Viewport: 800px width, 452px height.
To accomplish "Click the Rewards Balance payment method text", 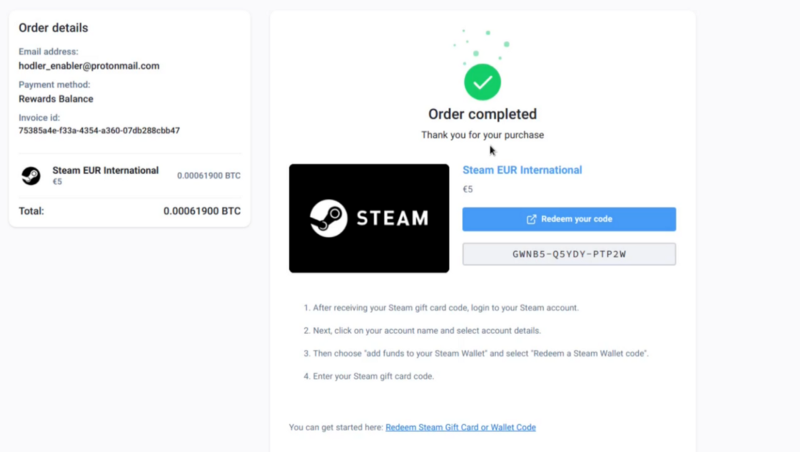I will (x=56, y=99).
